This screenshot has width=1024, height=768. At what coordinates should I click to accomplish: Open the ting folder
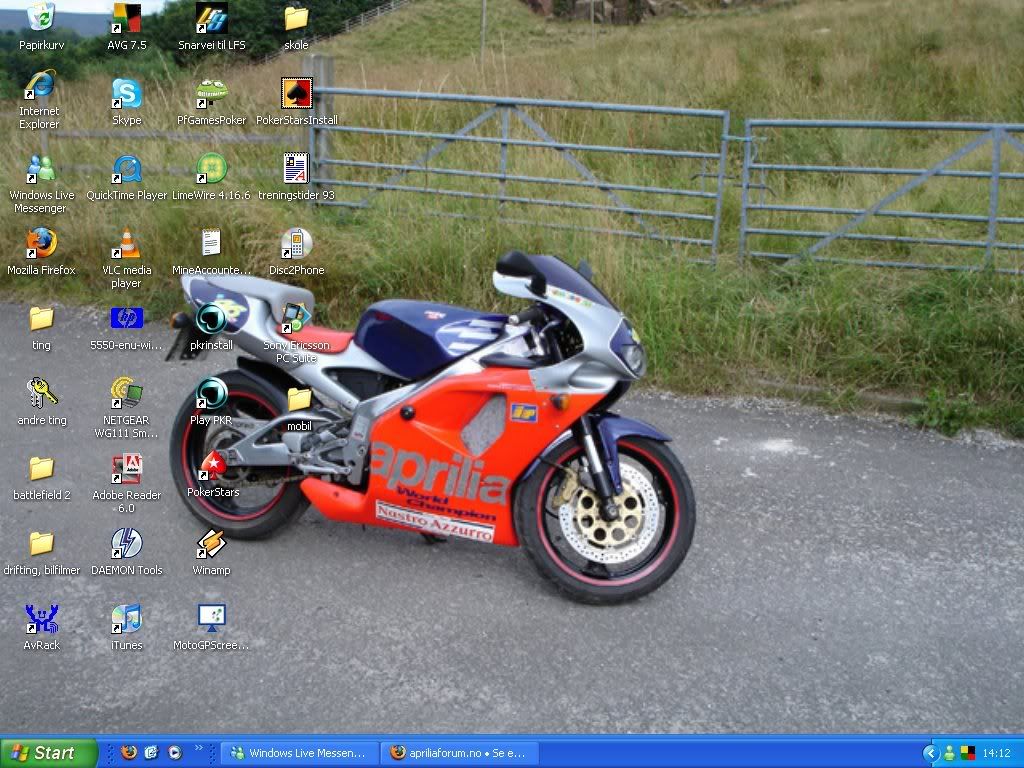click(41, 318)
